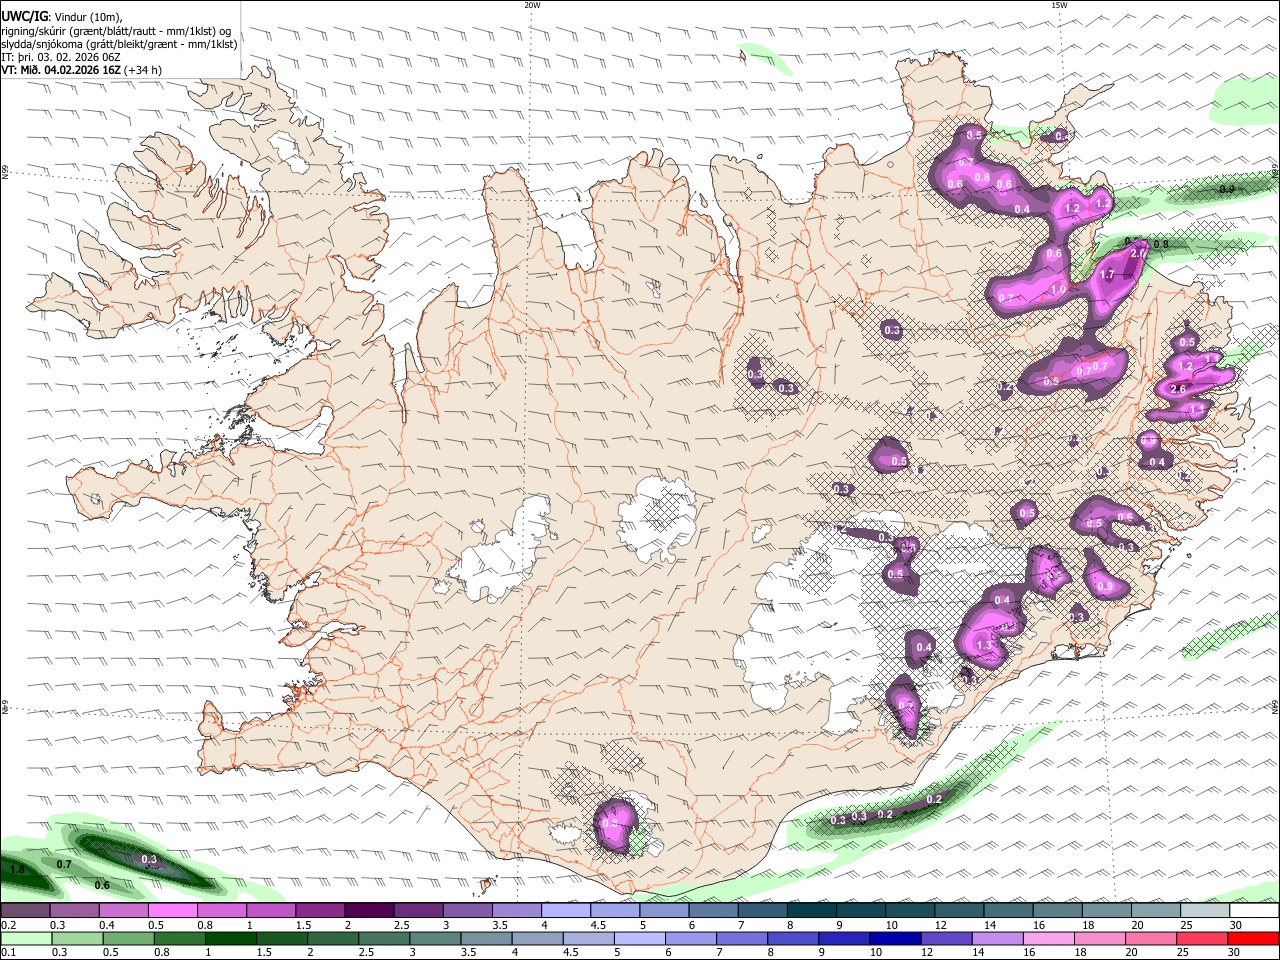This screenshot has width=1280, height=960.
Task: Select the top-row 2 dark purple legend swatch
Action: coord(369,910)
